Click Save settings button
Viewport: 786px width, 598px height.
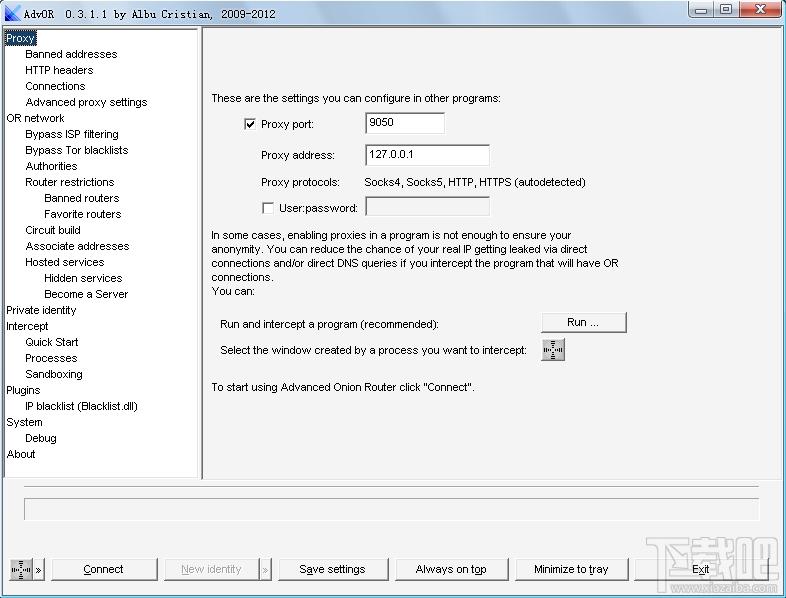click(333, 569)
